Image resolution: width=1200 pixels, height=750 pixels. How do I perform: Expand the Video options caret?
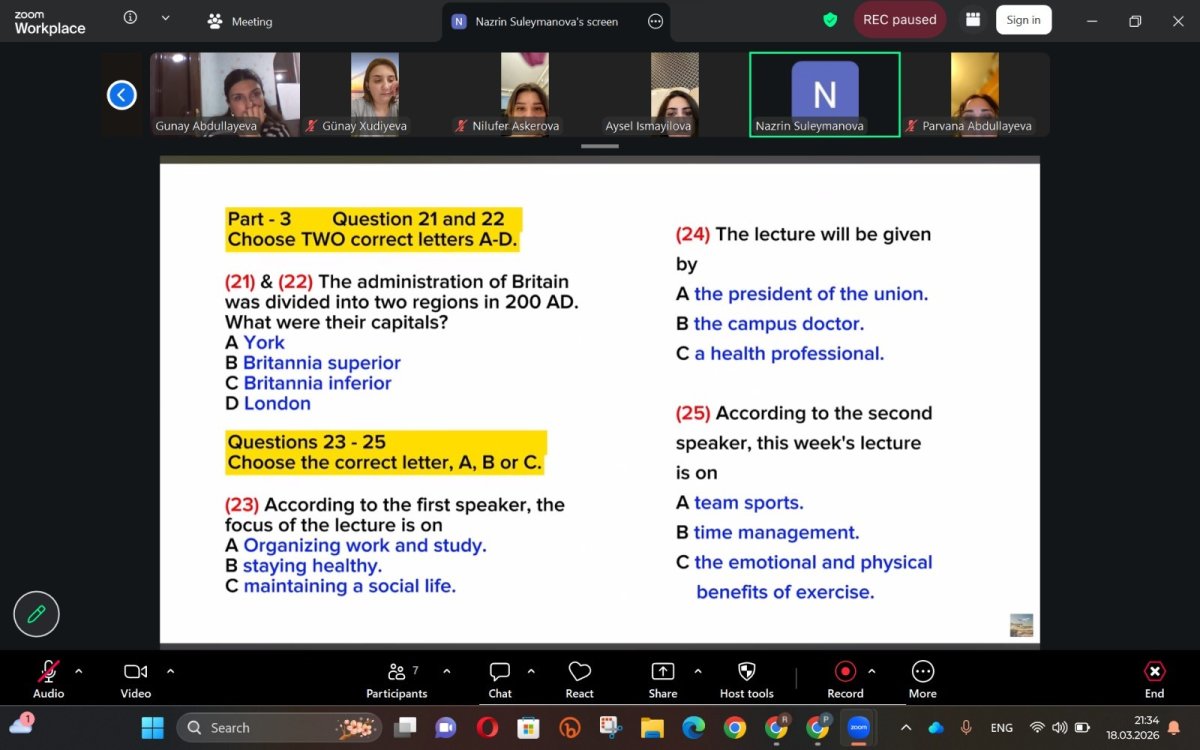(x=170, y=671)
